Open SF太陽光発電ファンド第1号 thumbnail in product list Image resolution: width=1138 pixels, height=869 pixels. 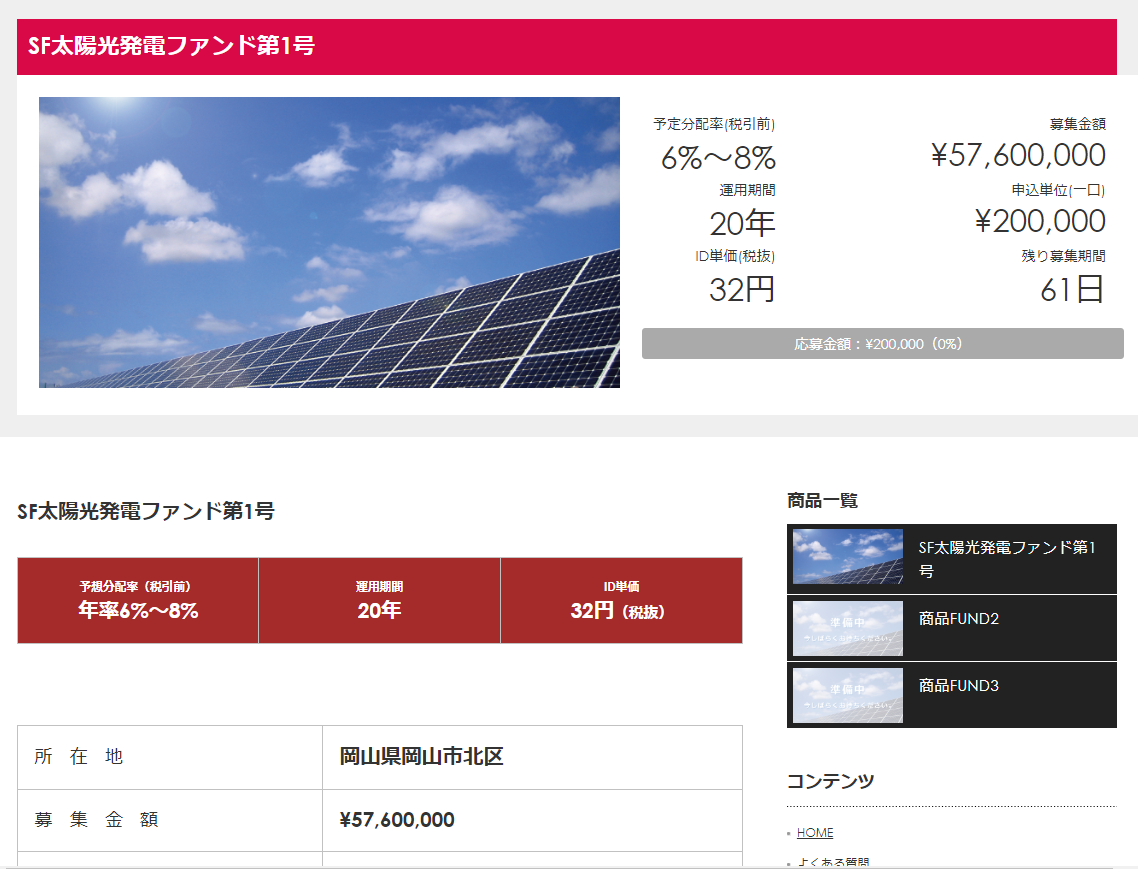click(848, 557)
